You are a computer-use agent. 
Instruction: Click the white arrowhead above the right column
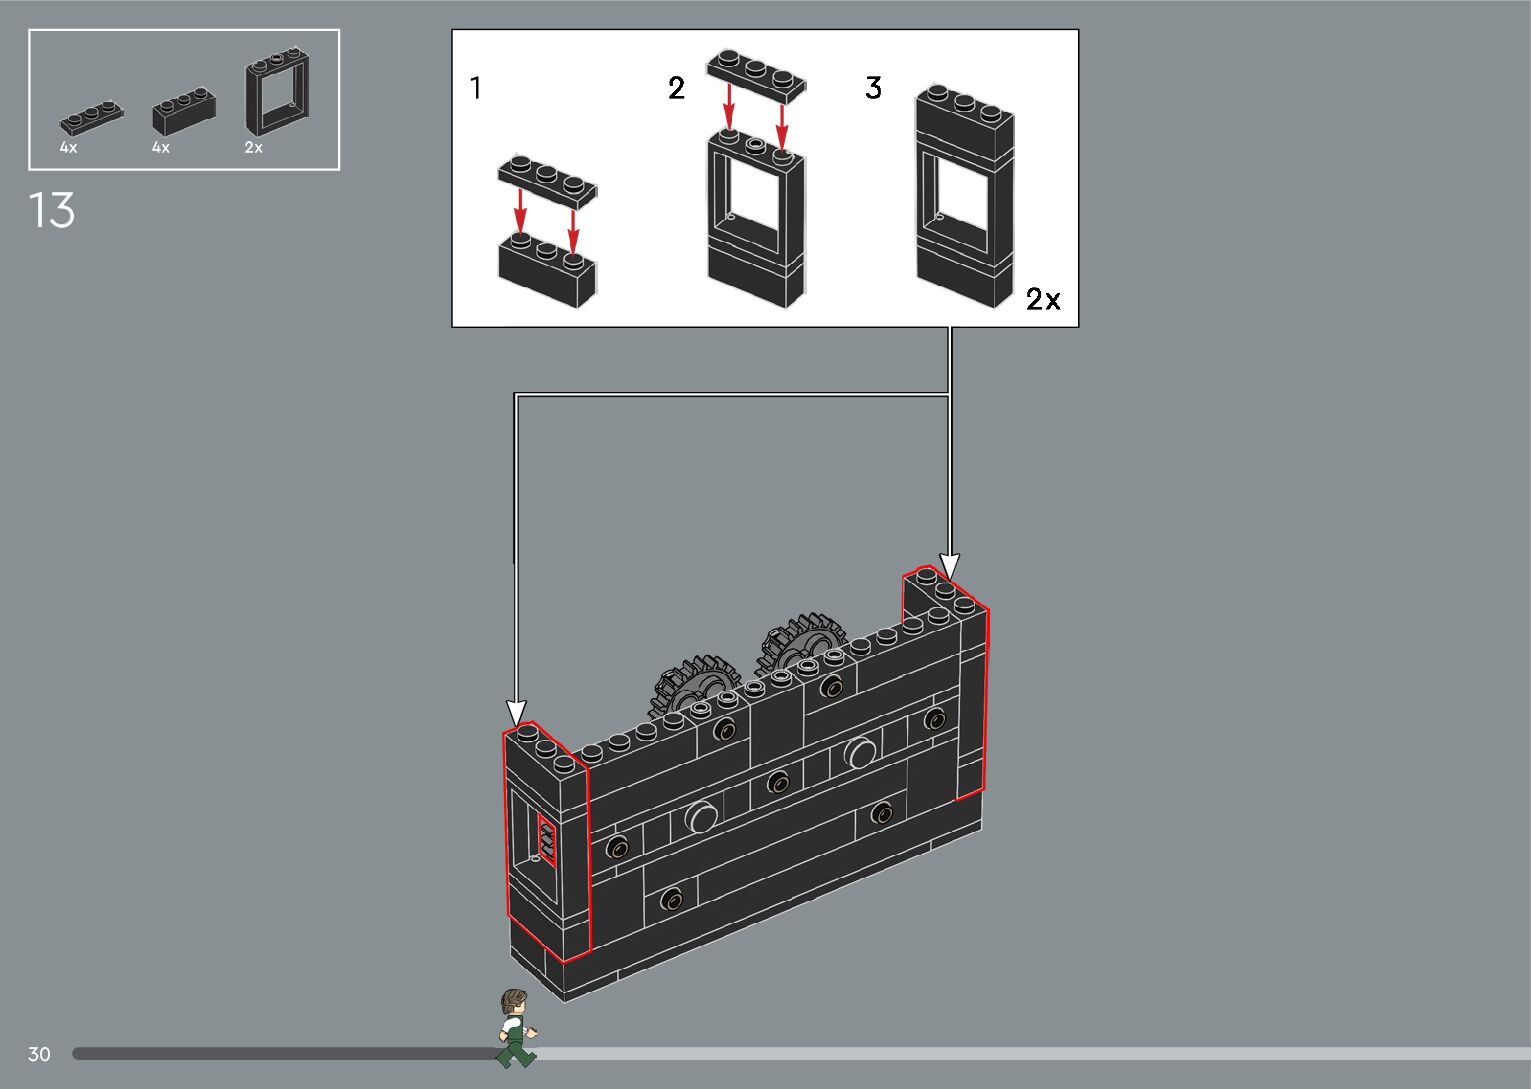coord(949,566)
